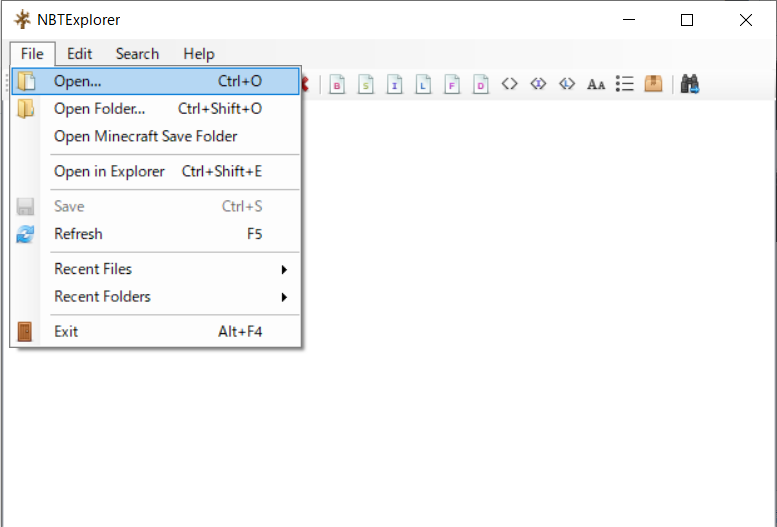
Task: Add a Long tag from toolbar
Action: point(423,84)
